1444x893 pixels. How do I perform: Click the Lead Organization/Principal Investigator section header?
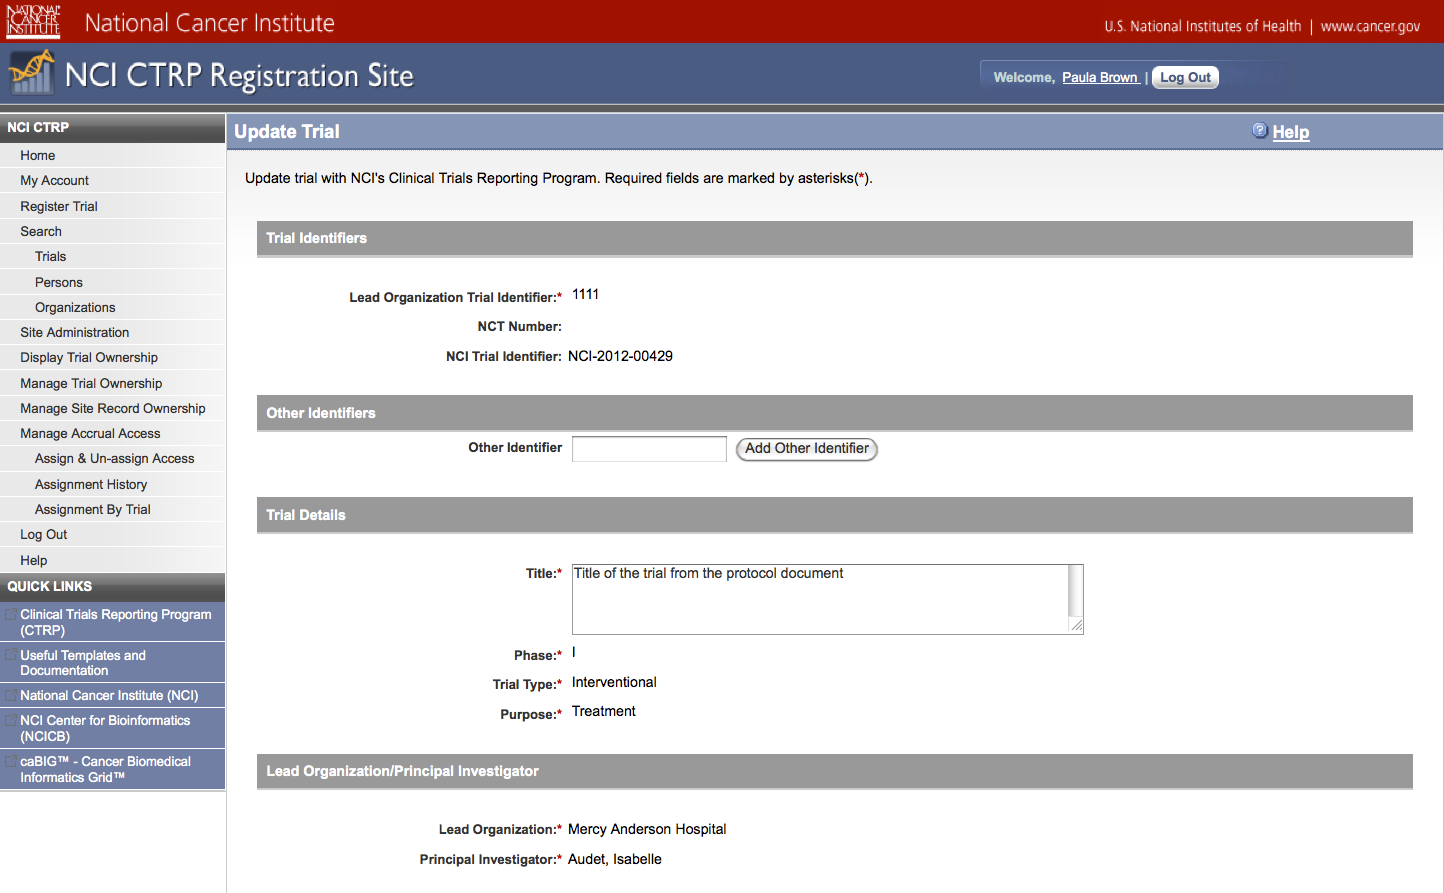click(835, 771)
